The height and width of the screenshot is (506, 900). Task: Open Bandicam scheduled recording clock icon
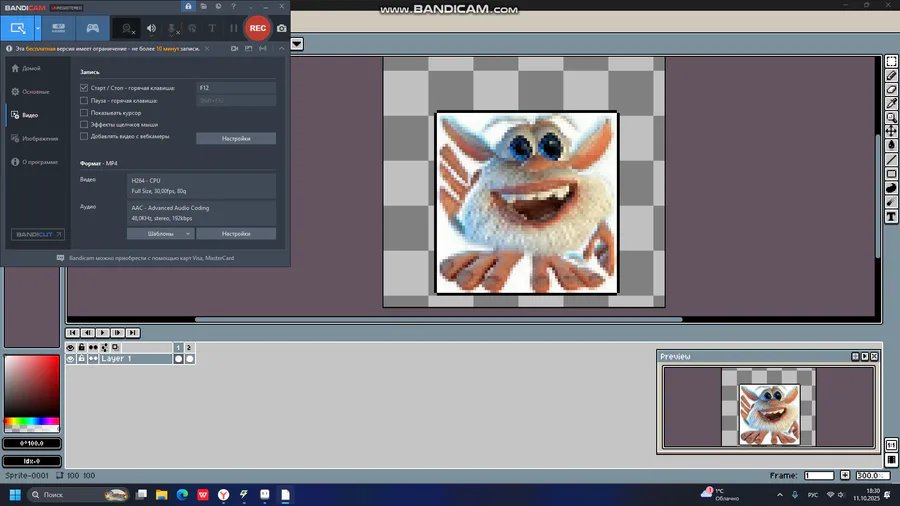218,6
